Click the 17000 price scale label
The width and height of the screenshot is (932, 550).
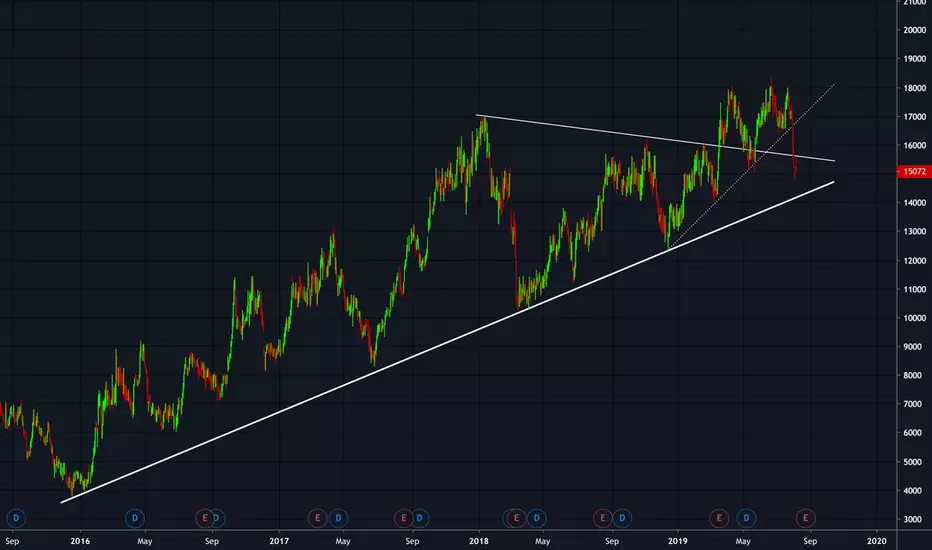click(914, 117)
